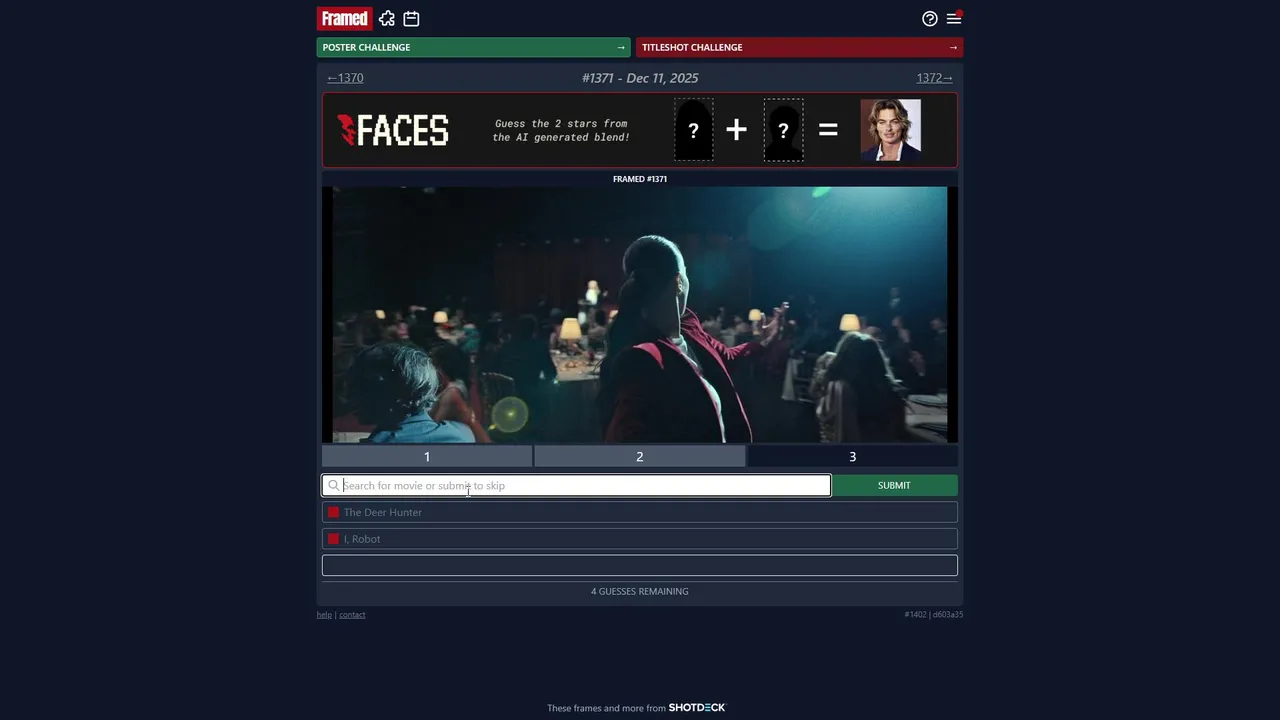Open the help question mark icon

[930, 18]
